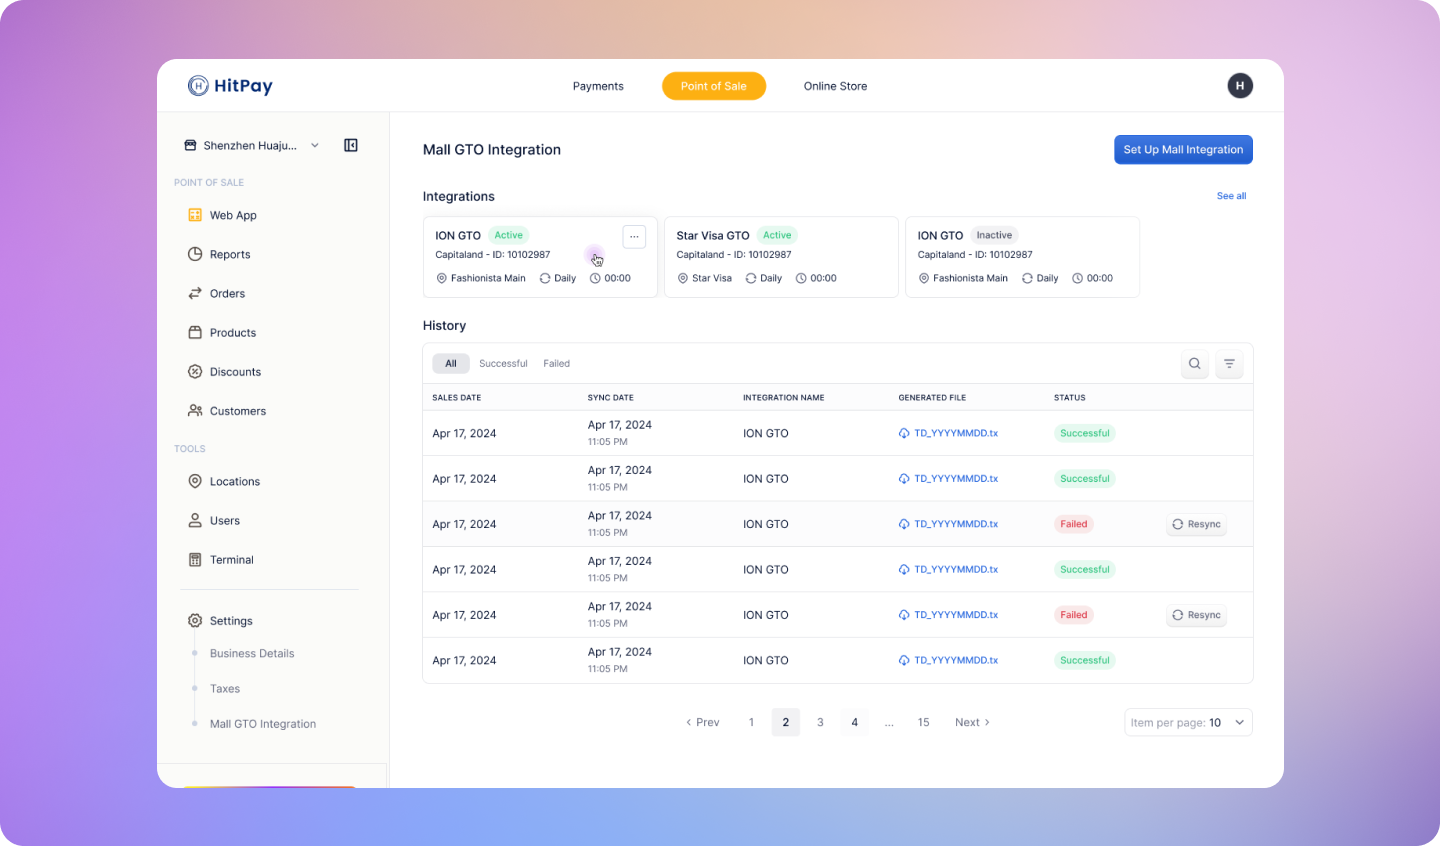Open Business Details settings

[x=252, y=653]
